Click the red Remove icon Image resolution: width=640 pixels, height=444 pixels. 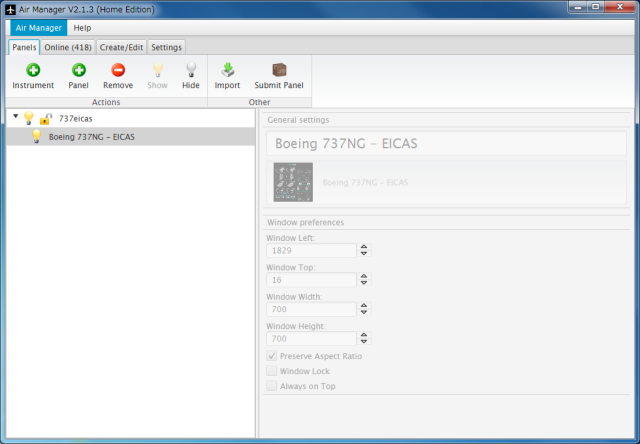click(x=118, y=70)
